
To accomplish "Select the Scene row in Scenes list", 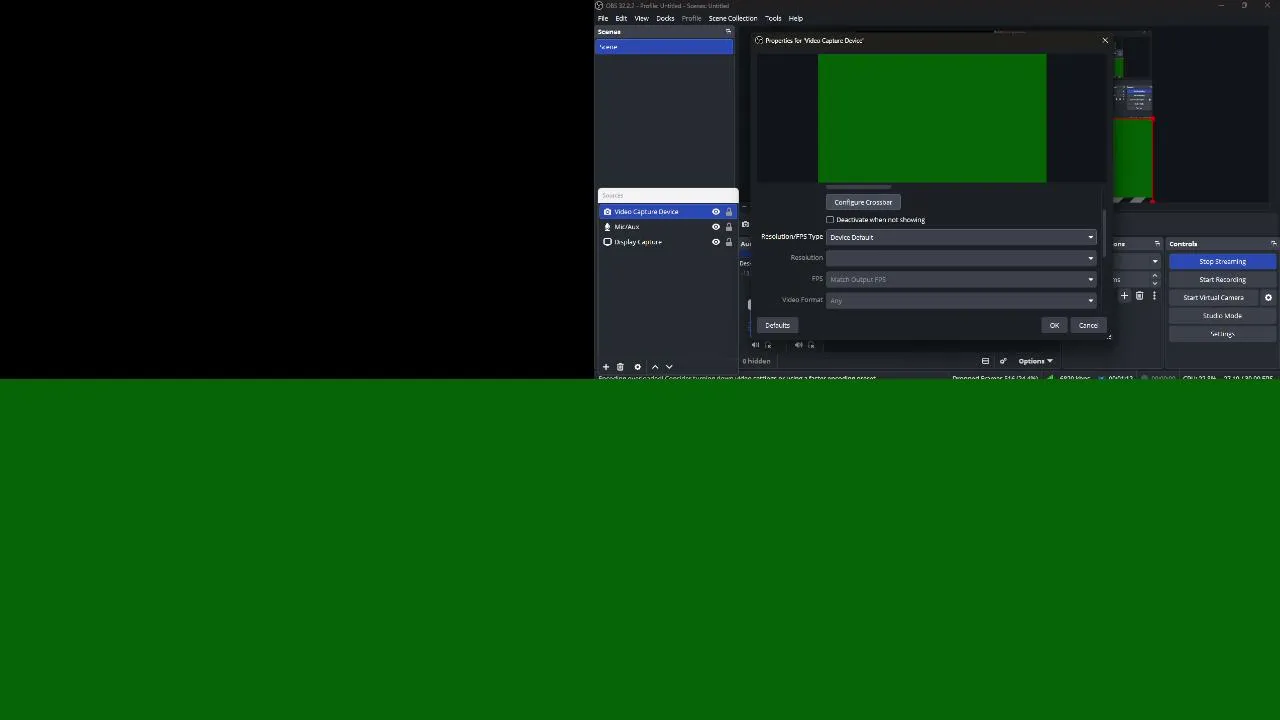I will [x=664, y=47].
